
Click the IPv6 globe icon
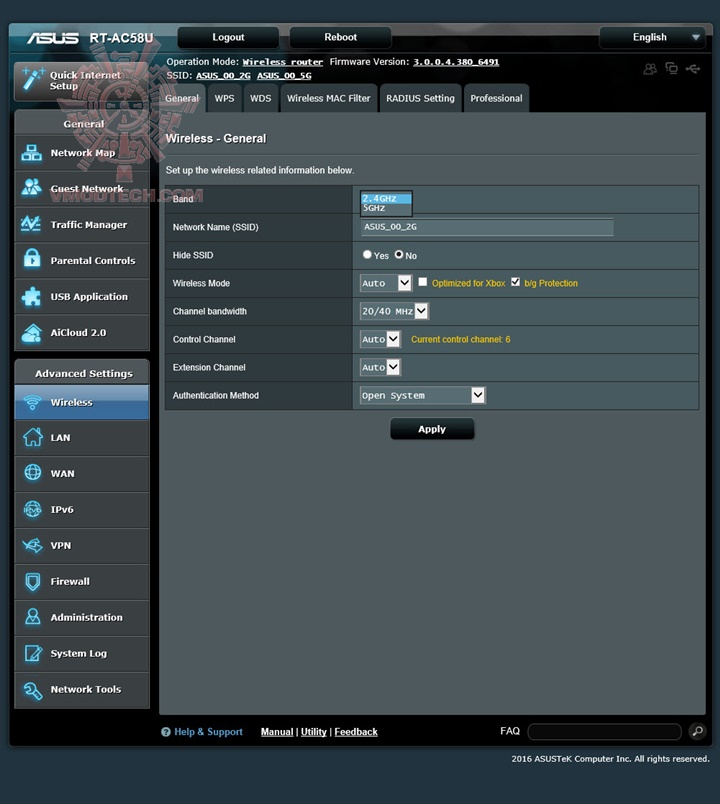pos(33,509)
